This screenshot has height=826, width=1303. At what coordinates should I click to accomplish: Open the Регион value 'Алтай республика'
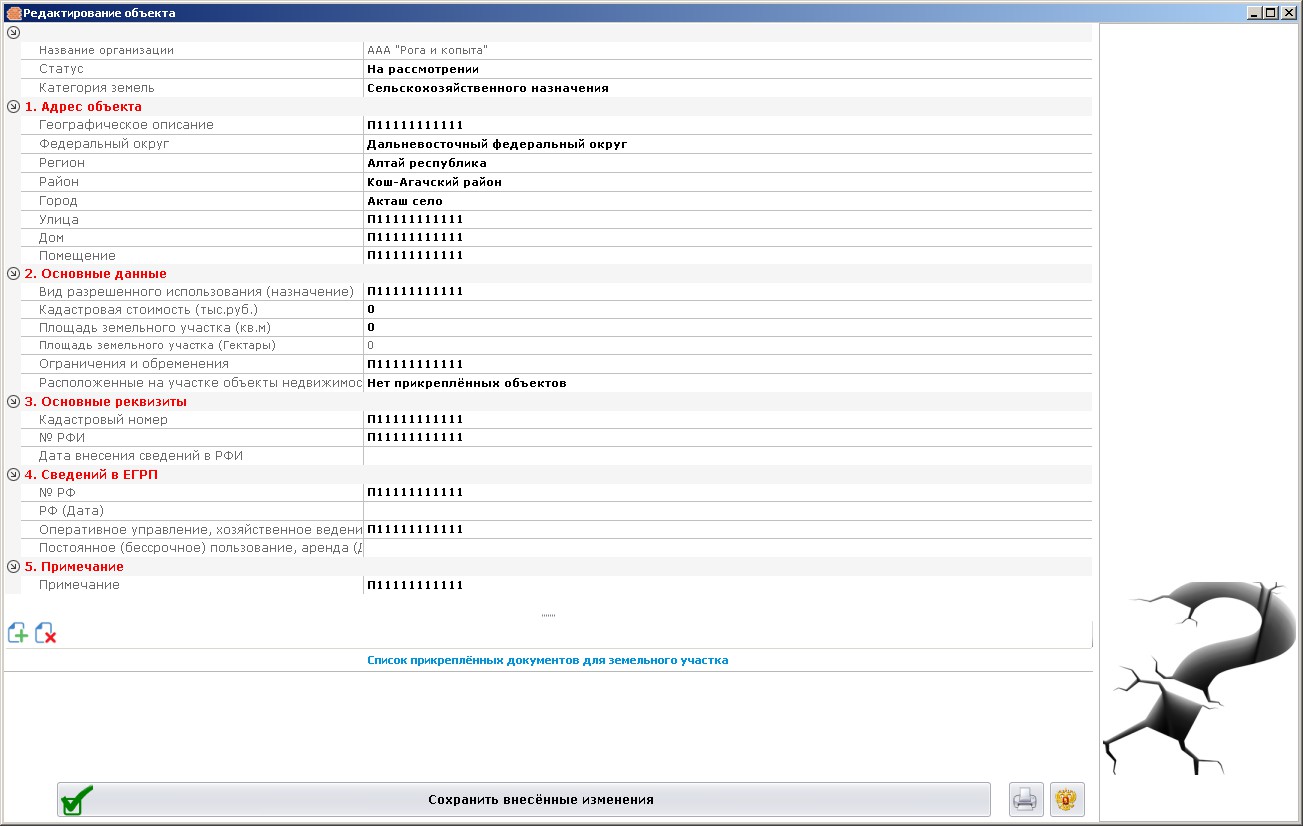tap(728, 163)
